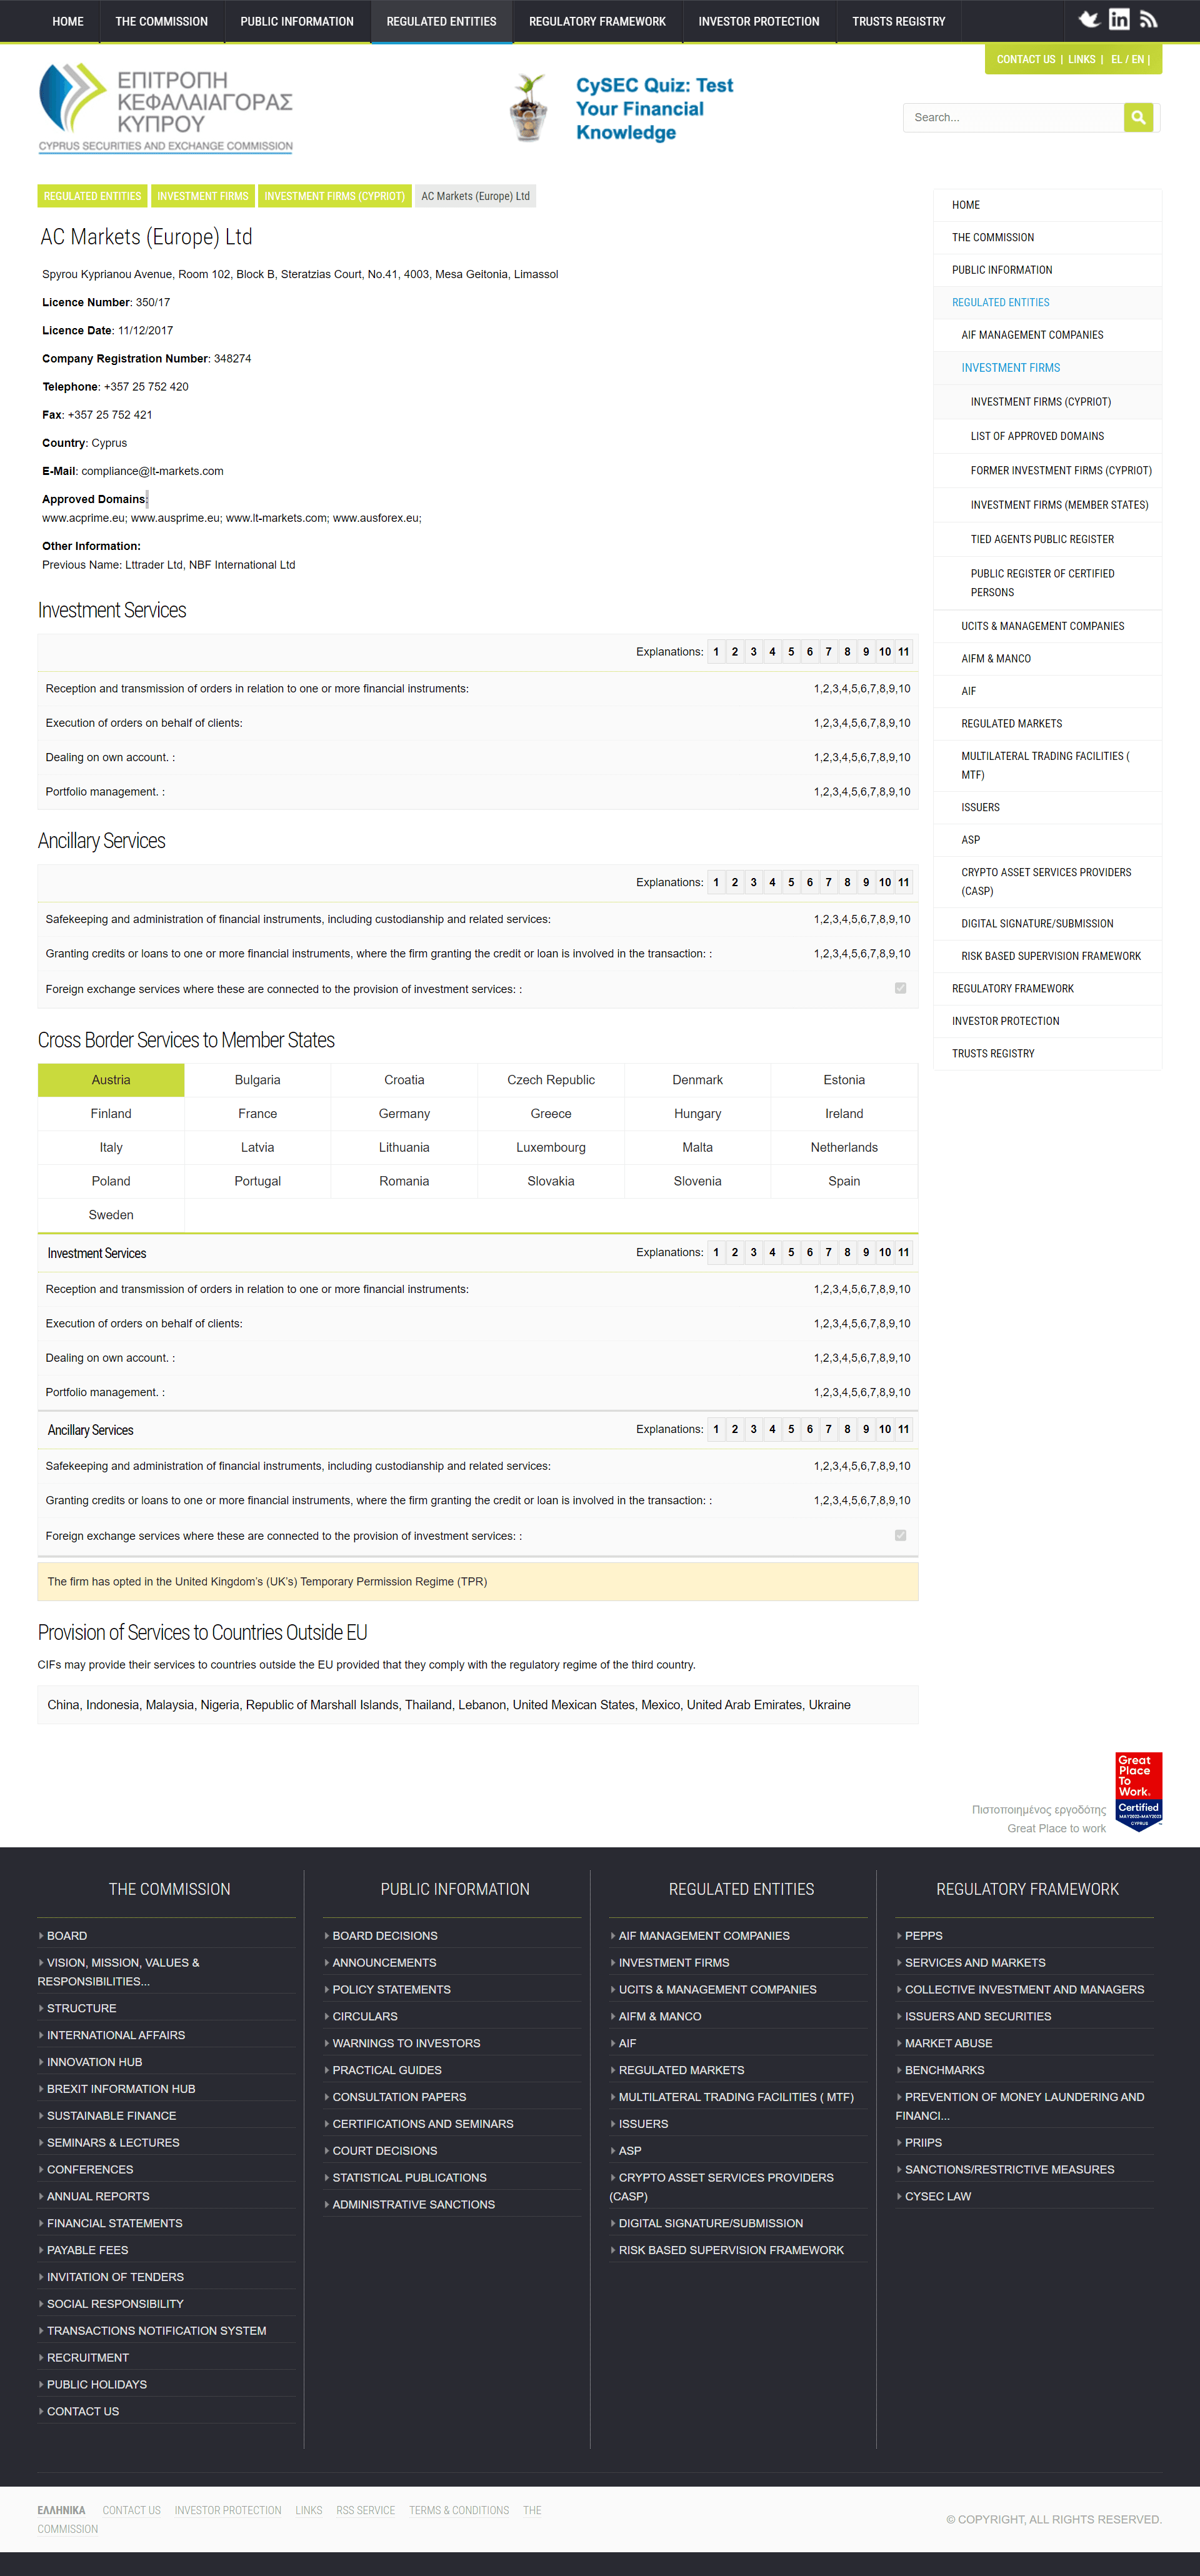Open WARNINGS TO INVESTORS footer link

(x=406, y=2043)
